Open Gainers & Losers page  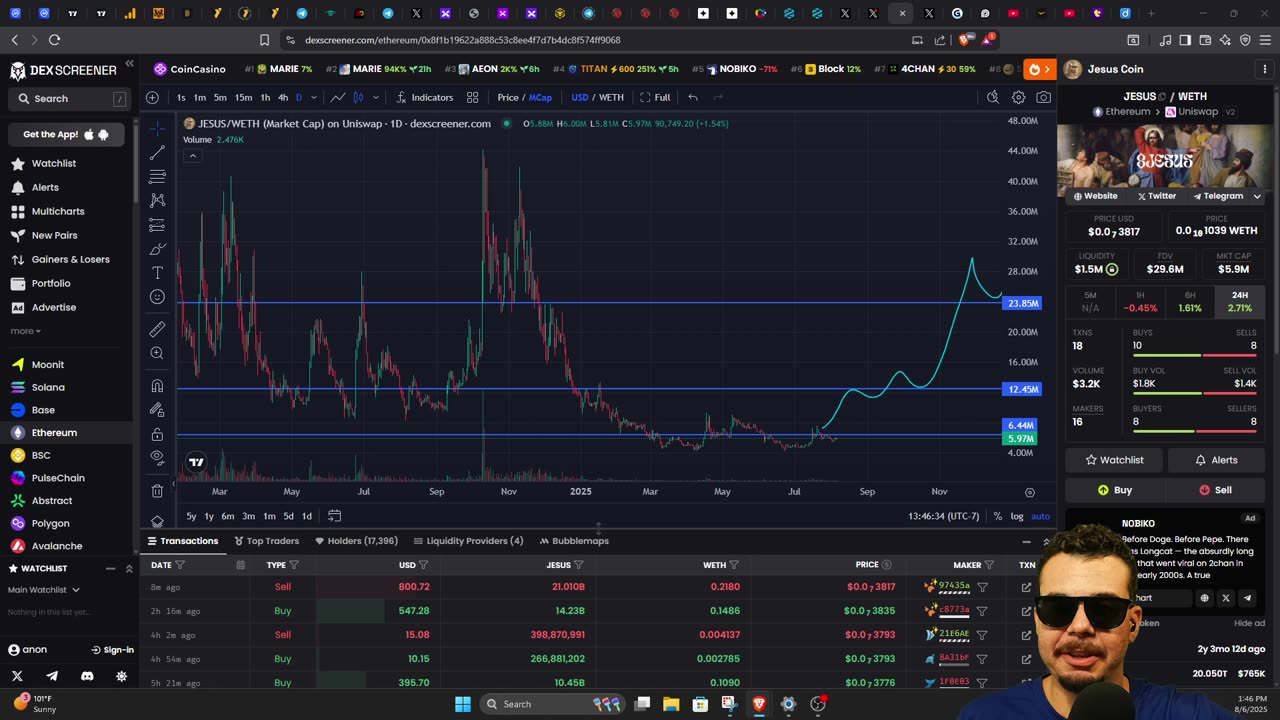tap(70, 259)
